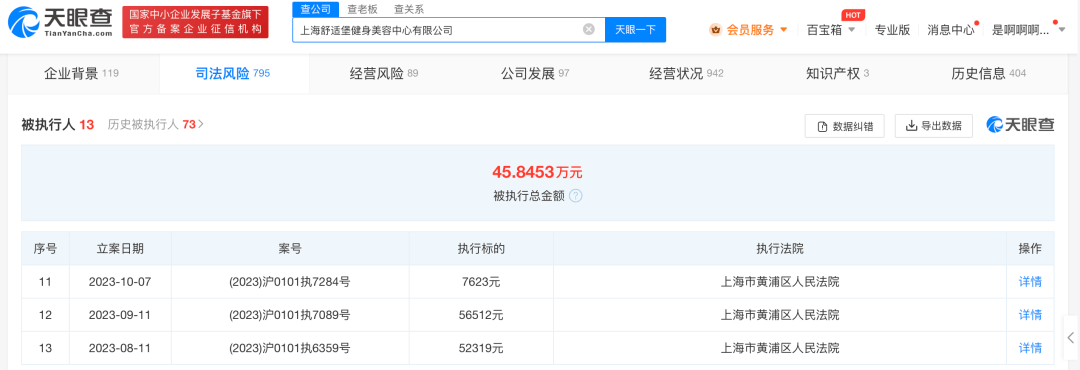
Task: Click the 7623元 amount cell
Action: coord(481,281)
